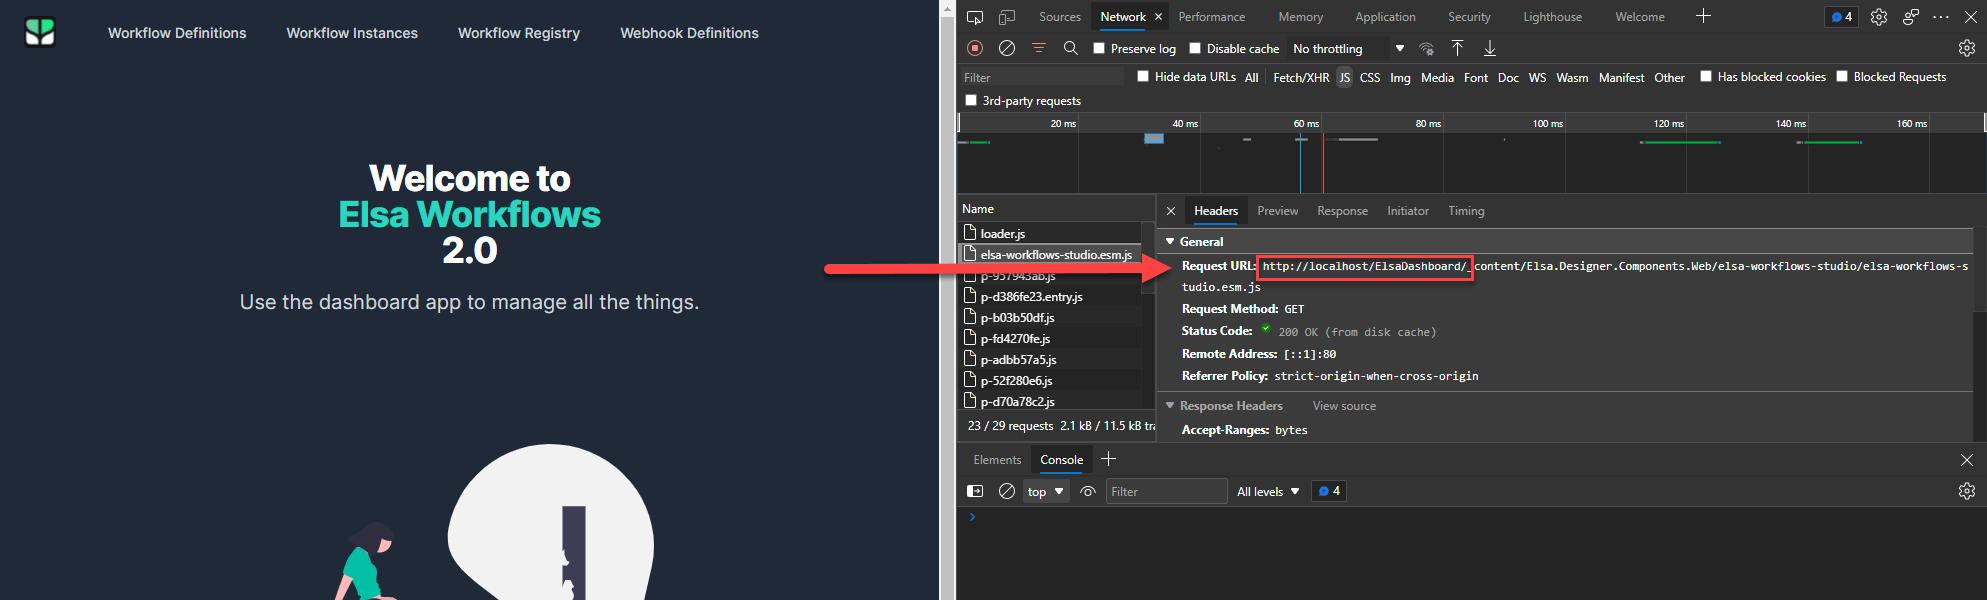Clear the console output
Image resolution: width=1987 pixels, height=600 pixels.
(1007, 491)
